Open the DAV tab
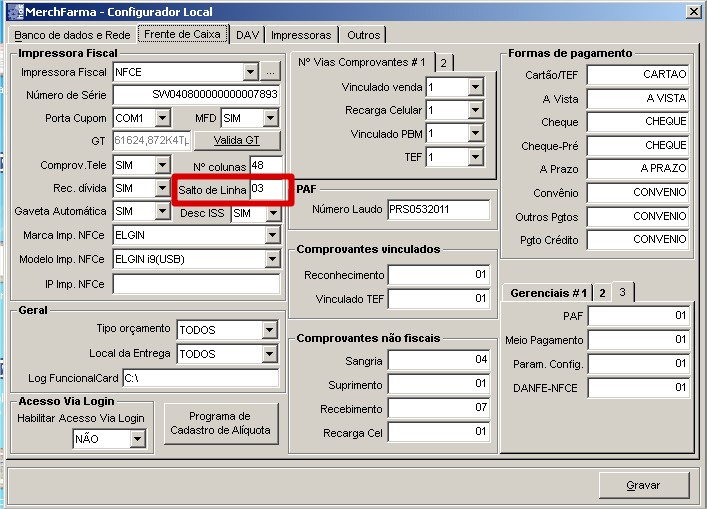Viewport: 707px width, 509px height. [x=247, y=35]
